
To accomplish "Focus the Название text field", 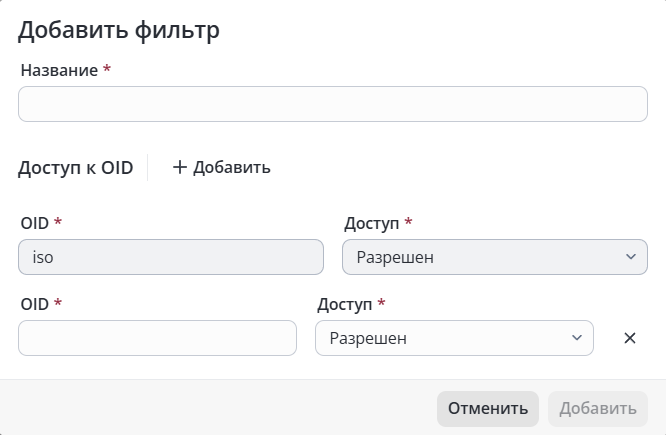I will (x=333, y=104).
